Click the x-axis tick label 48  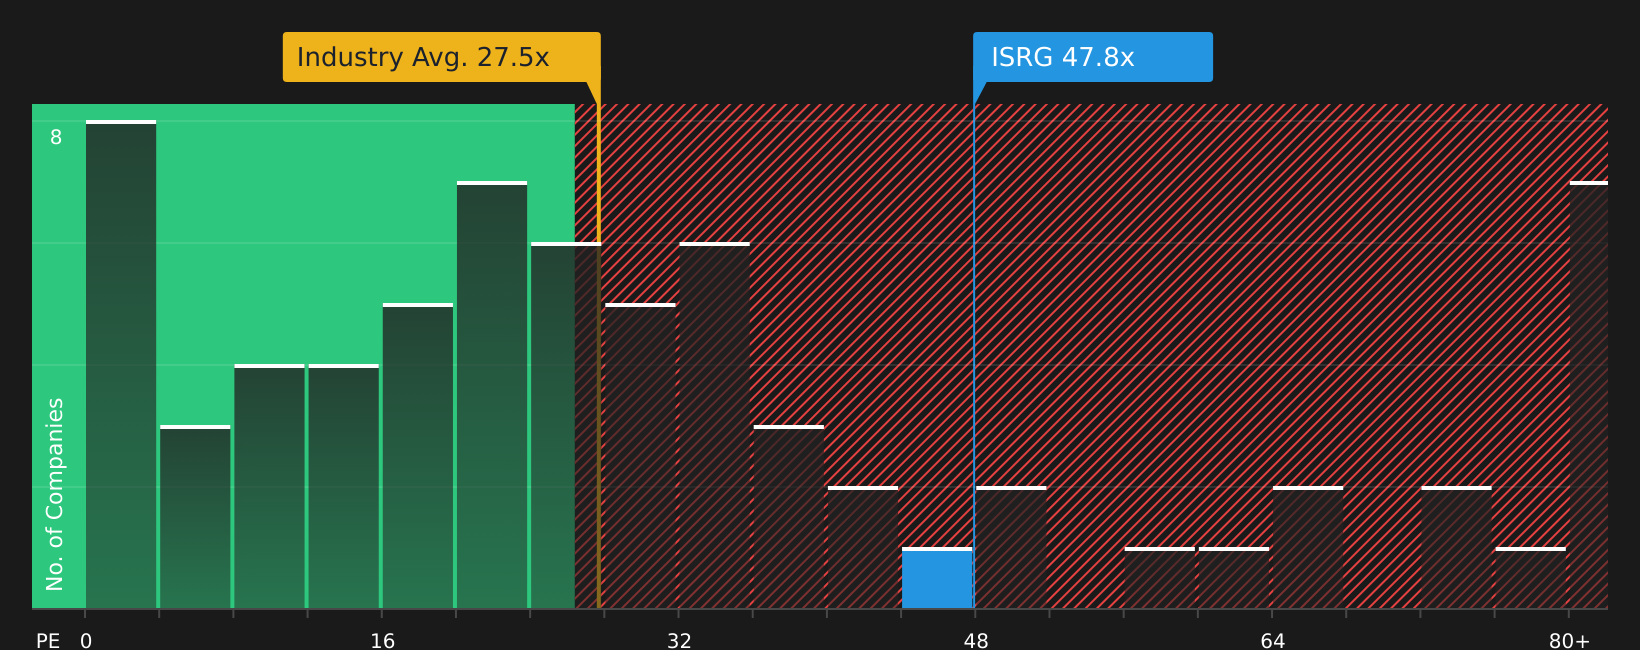click(976, 641)
